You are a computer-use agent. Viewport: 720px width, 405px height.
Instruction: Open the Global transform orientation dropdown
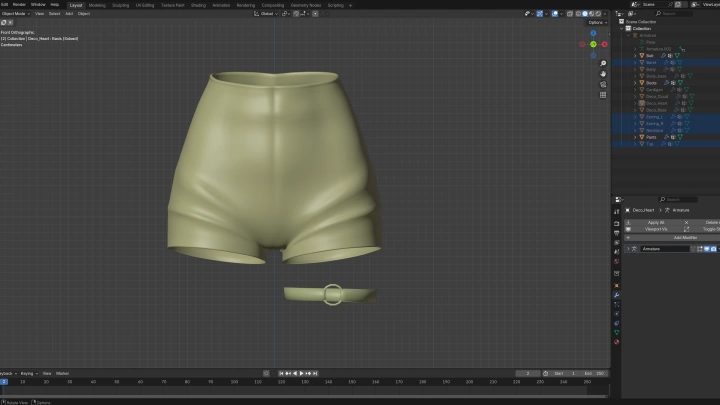[x=266, y=14]
